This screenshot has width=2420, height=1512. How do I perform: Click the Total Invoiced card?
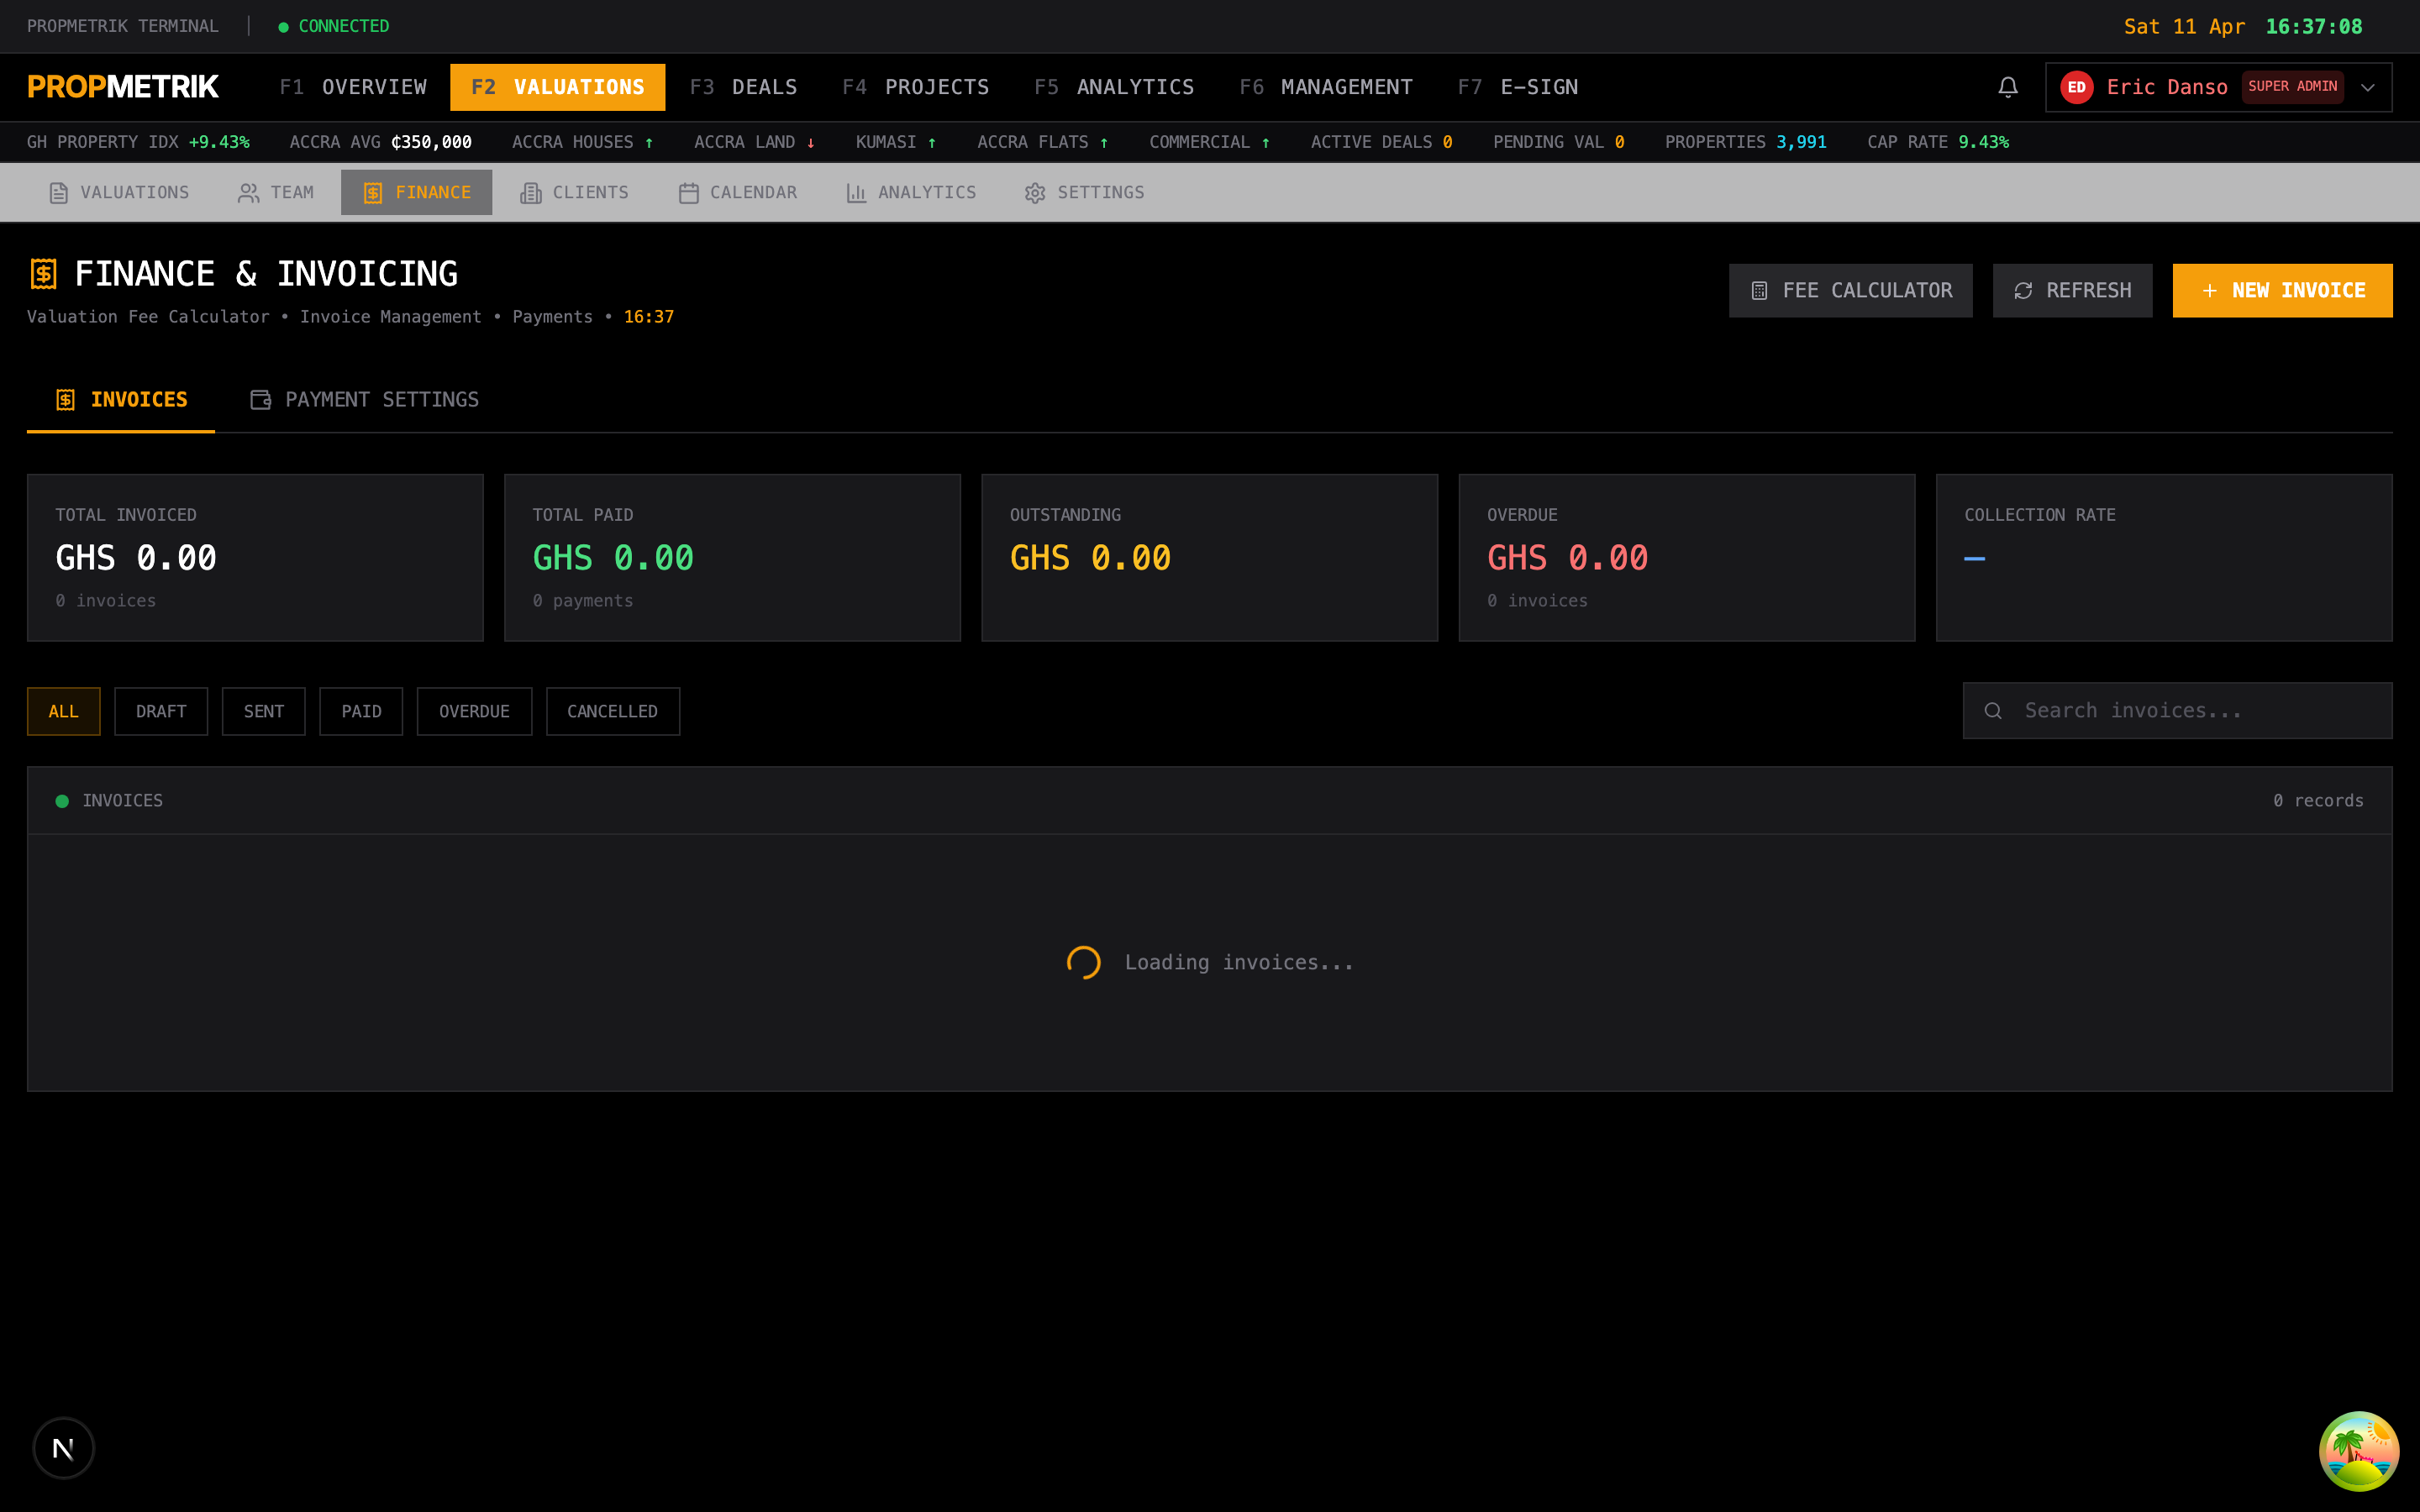point(255,557)
